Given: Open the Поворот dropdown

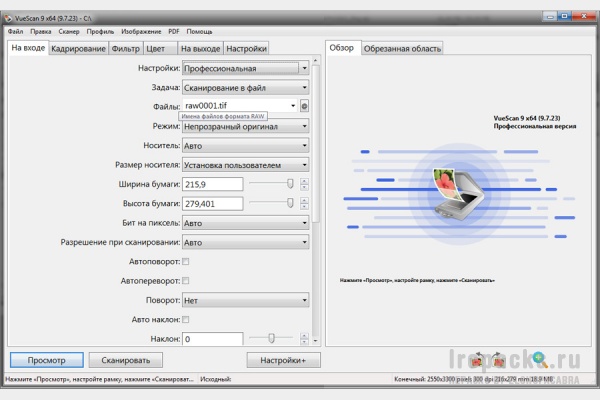Looking at the screenshot, I should click(x=245, y=300).
